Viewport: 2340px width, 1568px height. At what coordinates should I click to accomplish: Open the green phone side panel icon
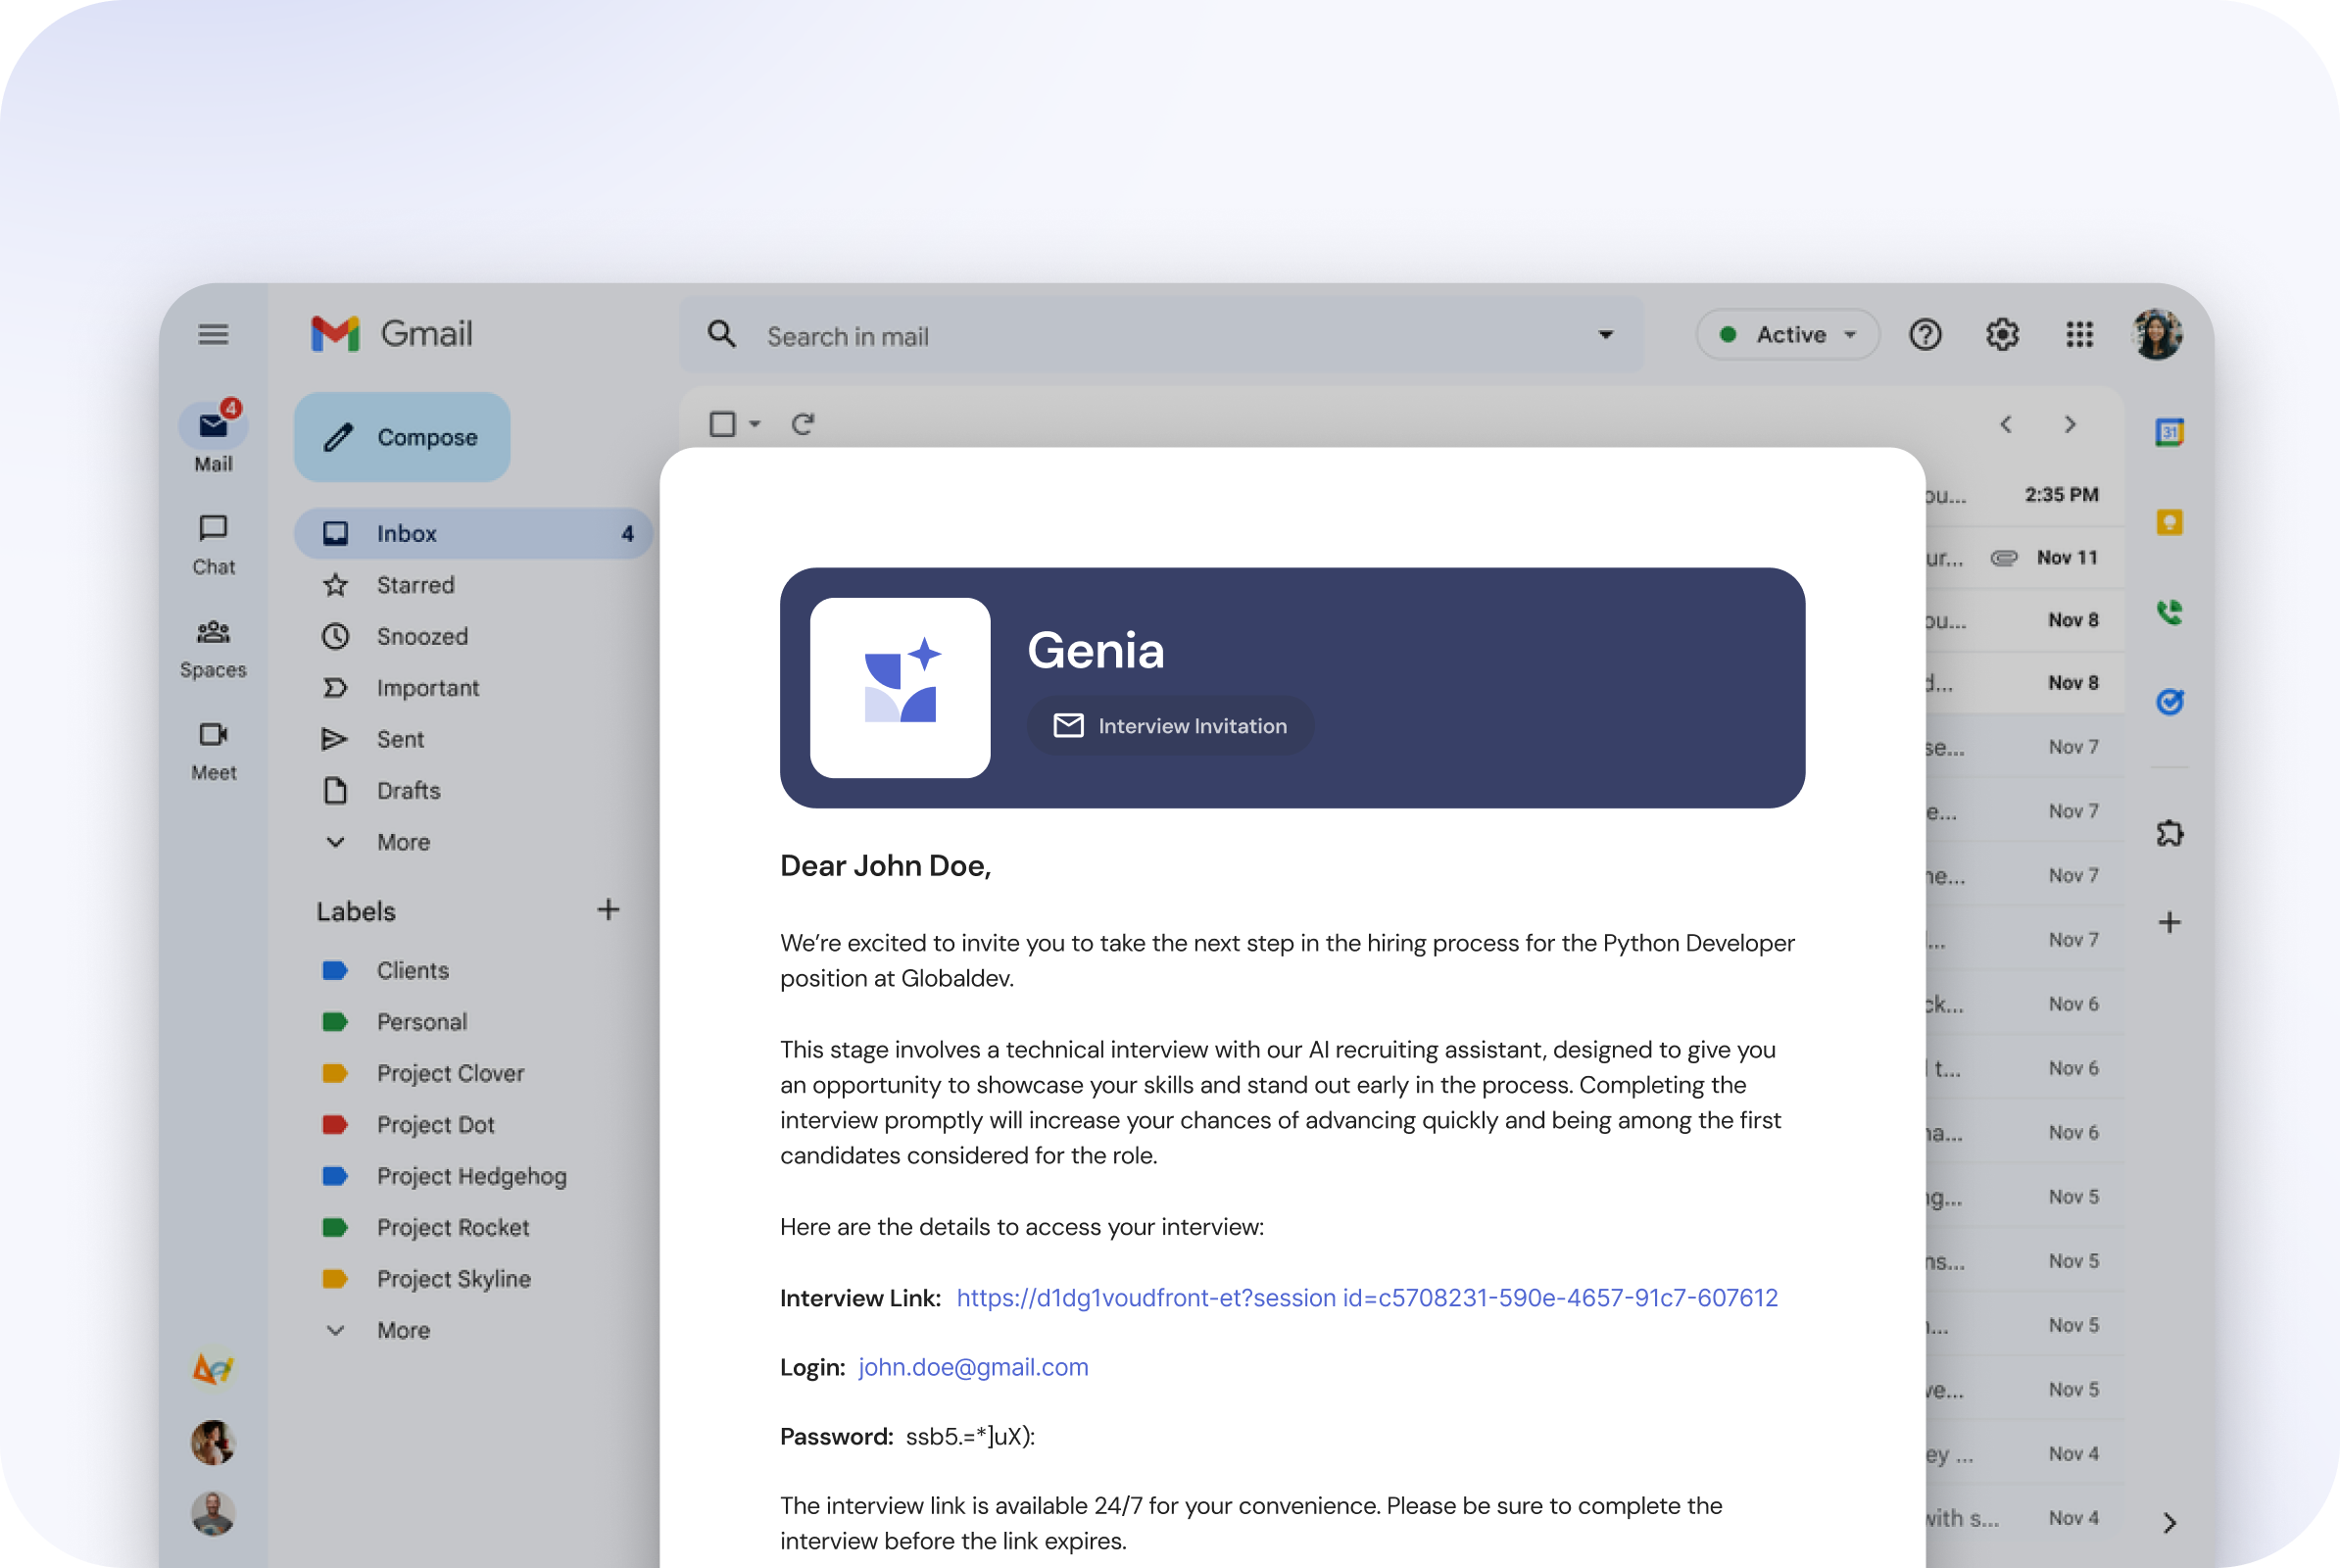pos(2169,611)
